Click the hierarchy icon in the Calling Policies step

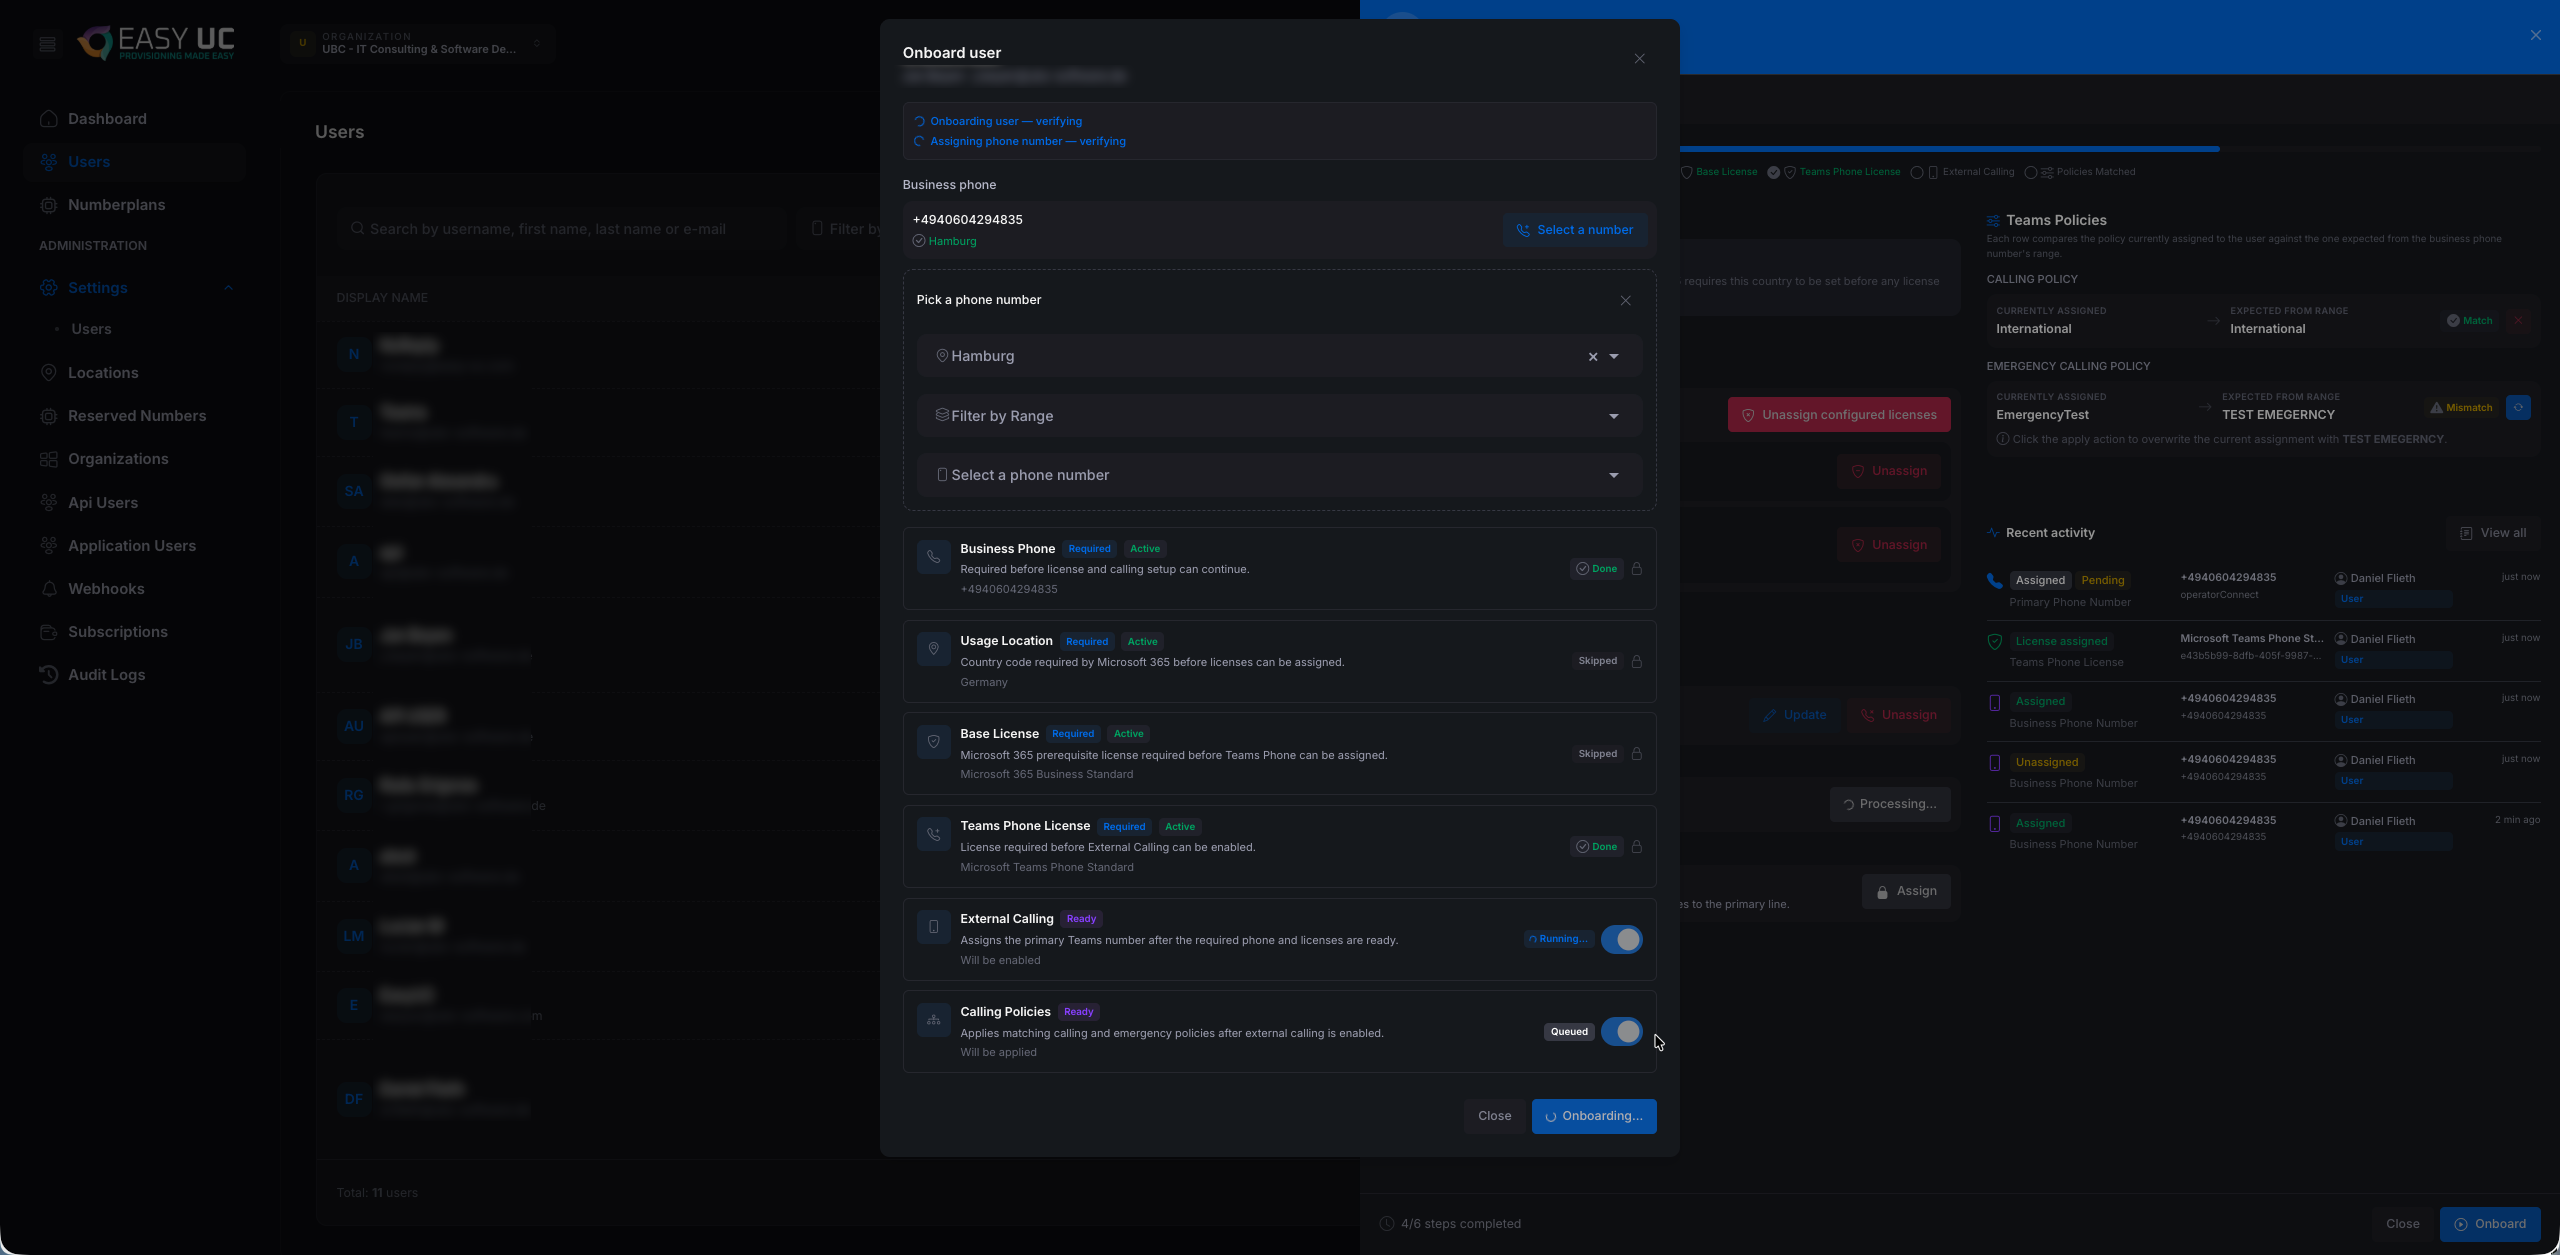[x=933, y=1020]
